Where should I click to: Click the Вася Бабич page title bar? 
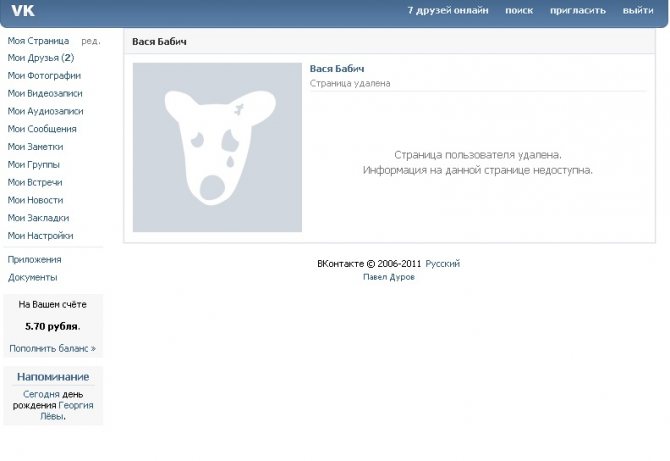[x=389, y=41]
